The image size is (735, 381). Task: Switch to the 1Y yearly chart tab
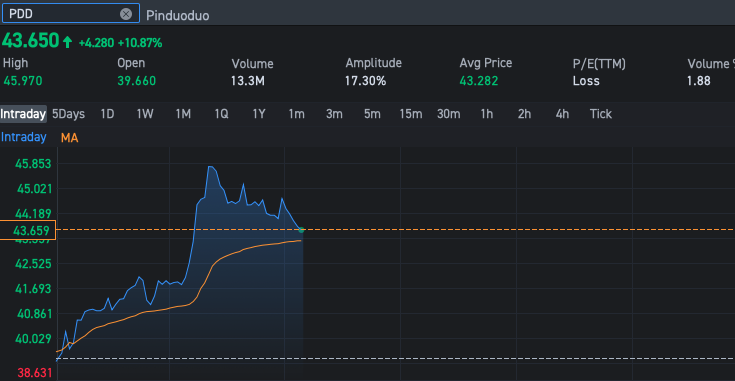point(259,114)
